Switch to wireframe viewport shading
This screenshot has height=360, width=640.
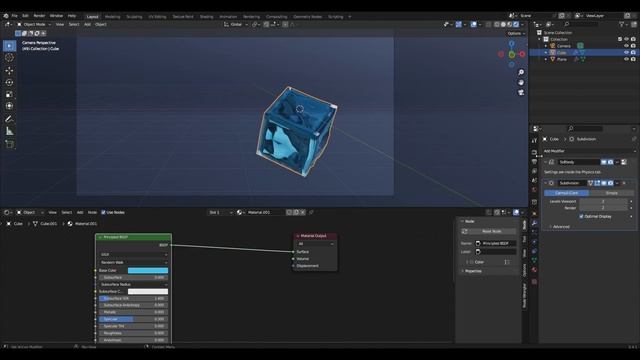497,24
